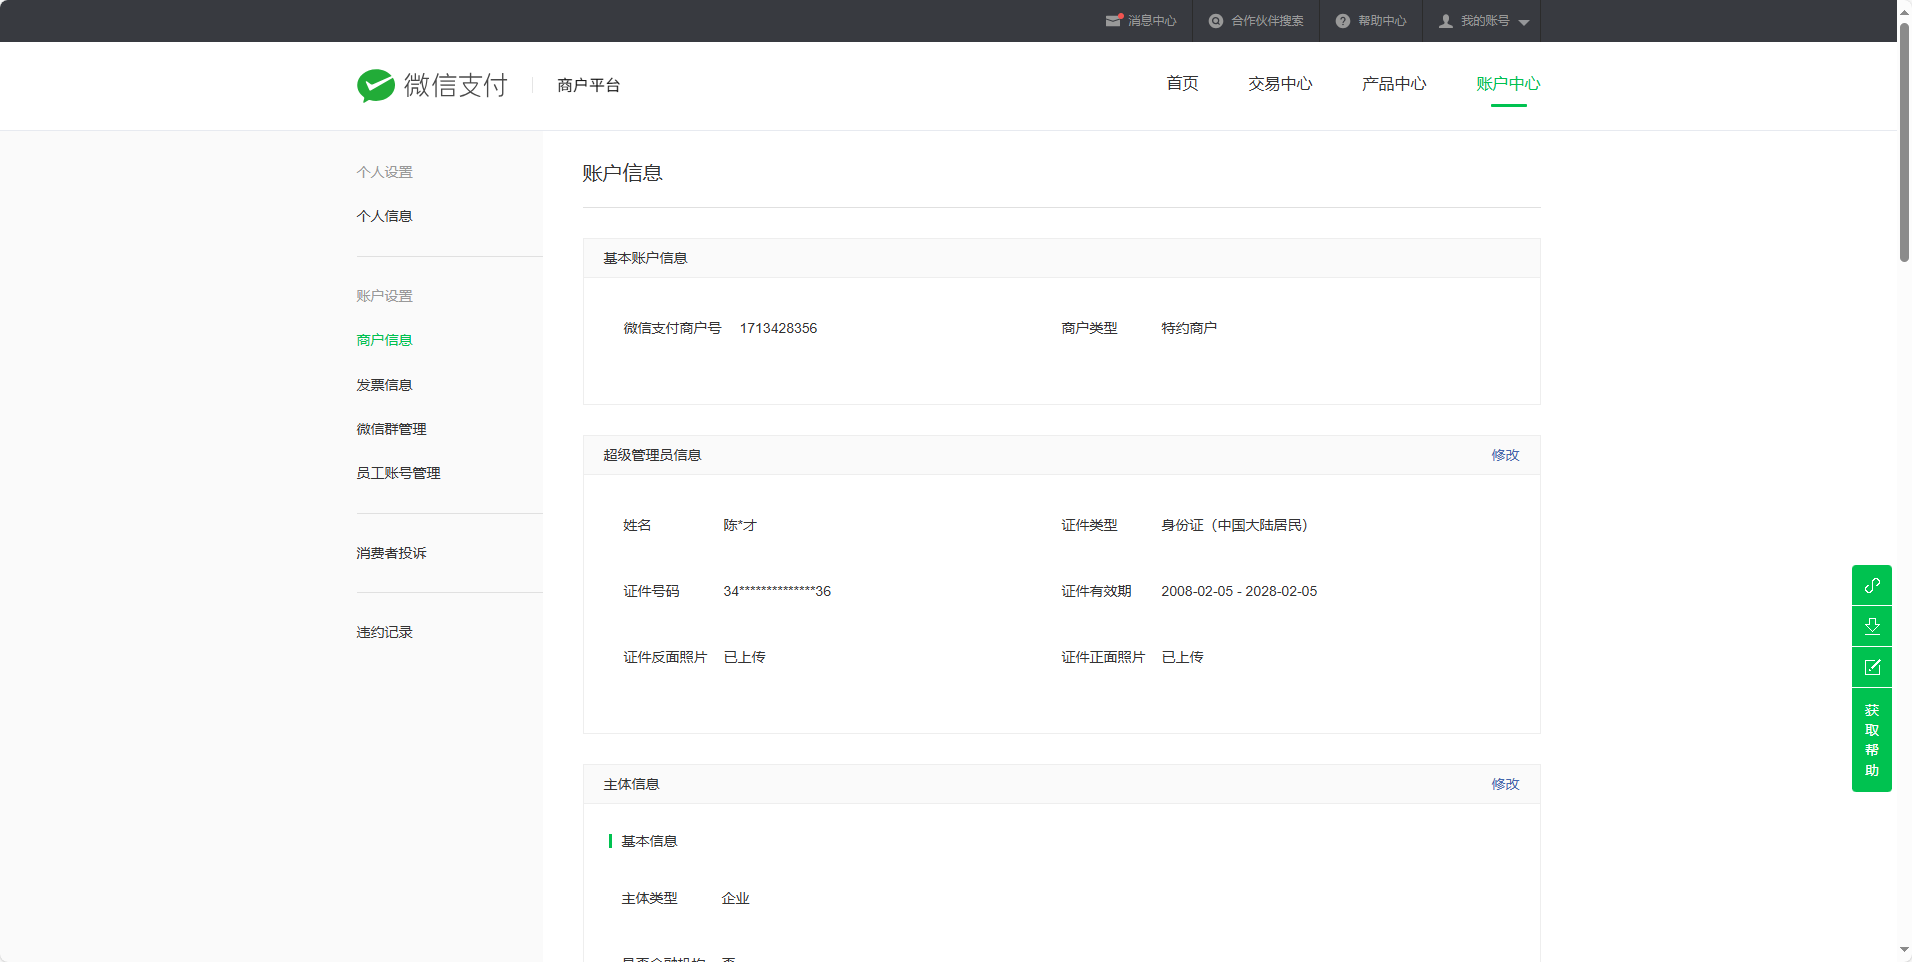Click the merchant number 1713428356
1912x962 pixels.
[x=778, y=328]
